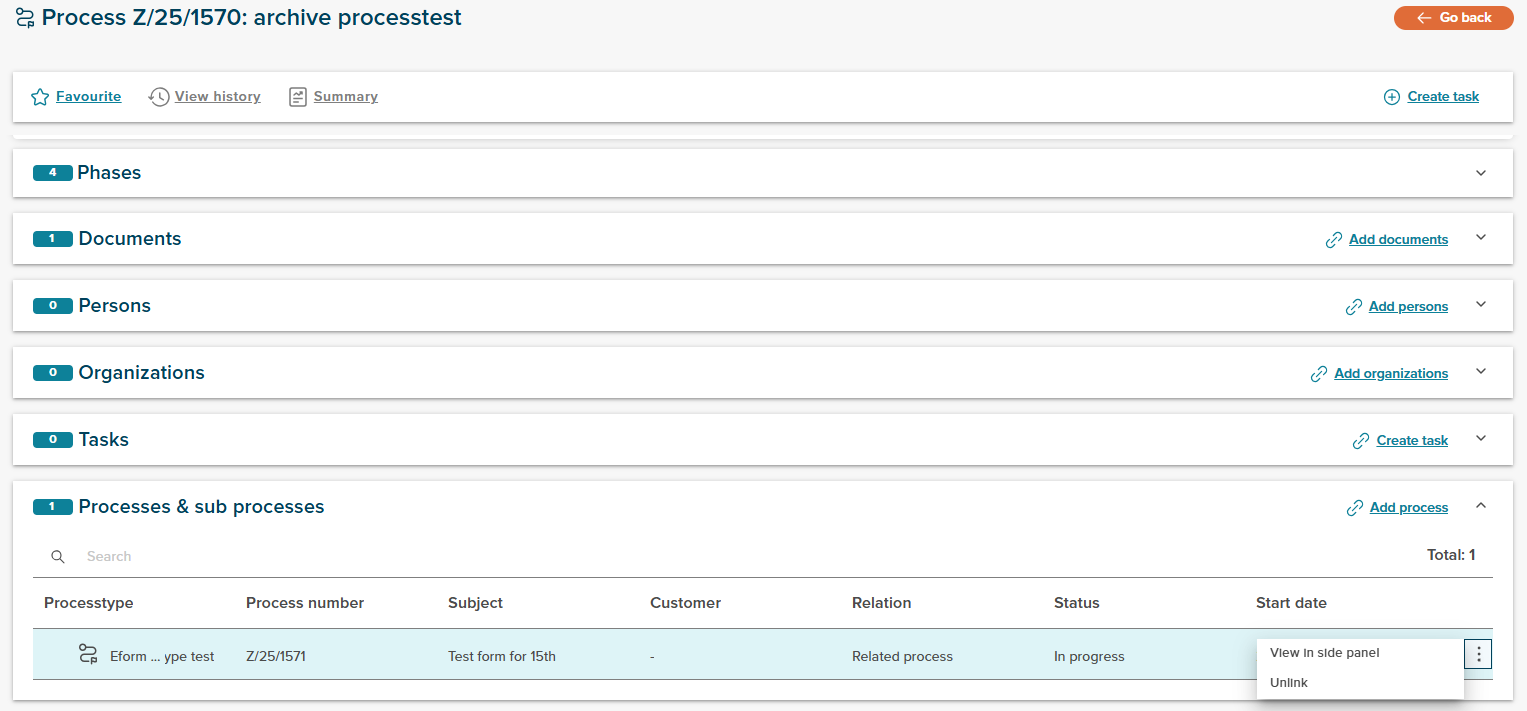
Task: Expand the Tasks section chevron
Action: [x=1481, y=439]
